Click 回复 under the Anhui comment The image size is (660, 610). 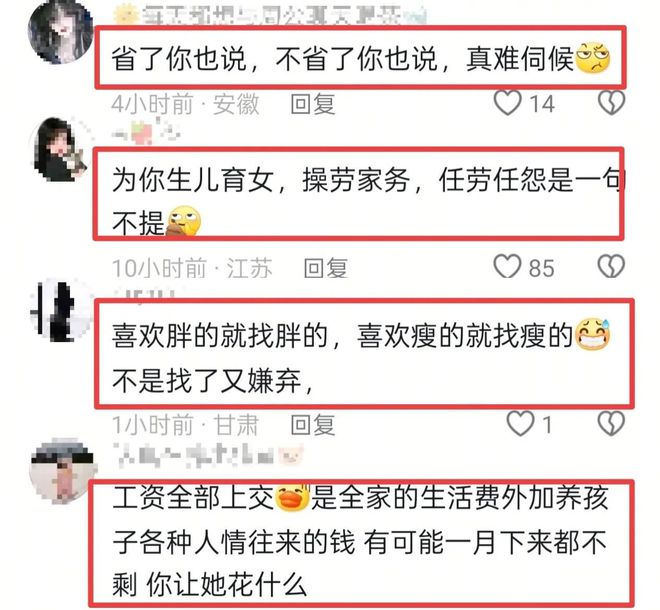[313, 104]
